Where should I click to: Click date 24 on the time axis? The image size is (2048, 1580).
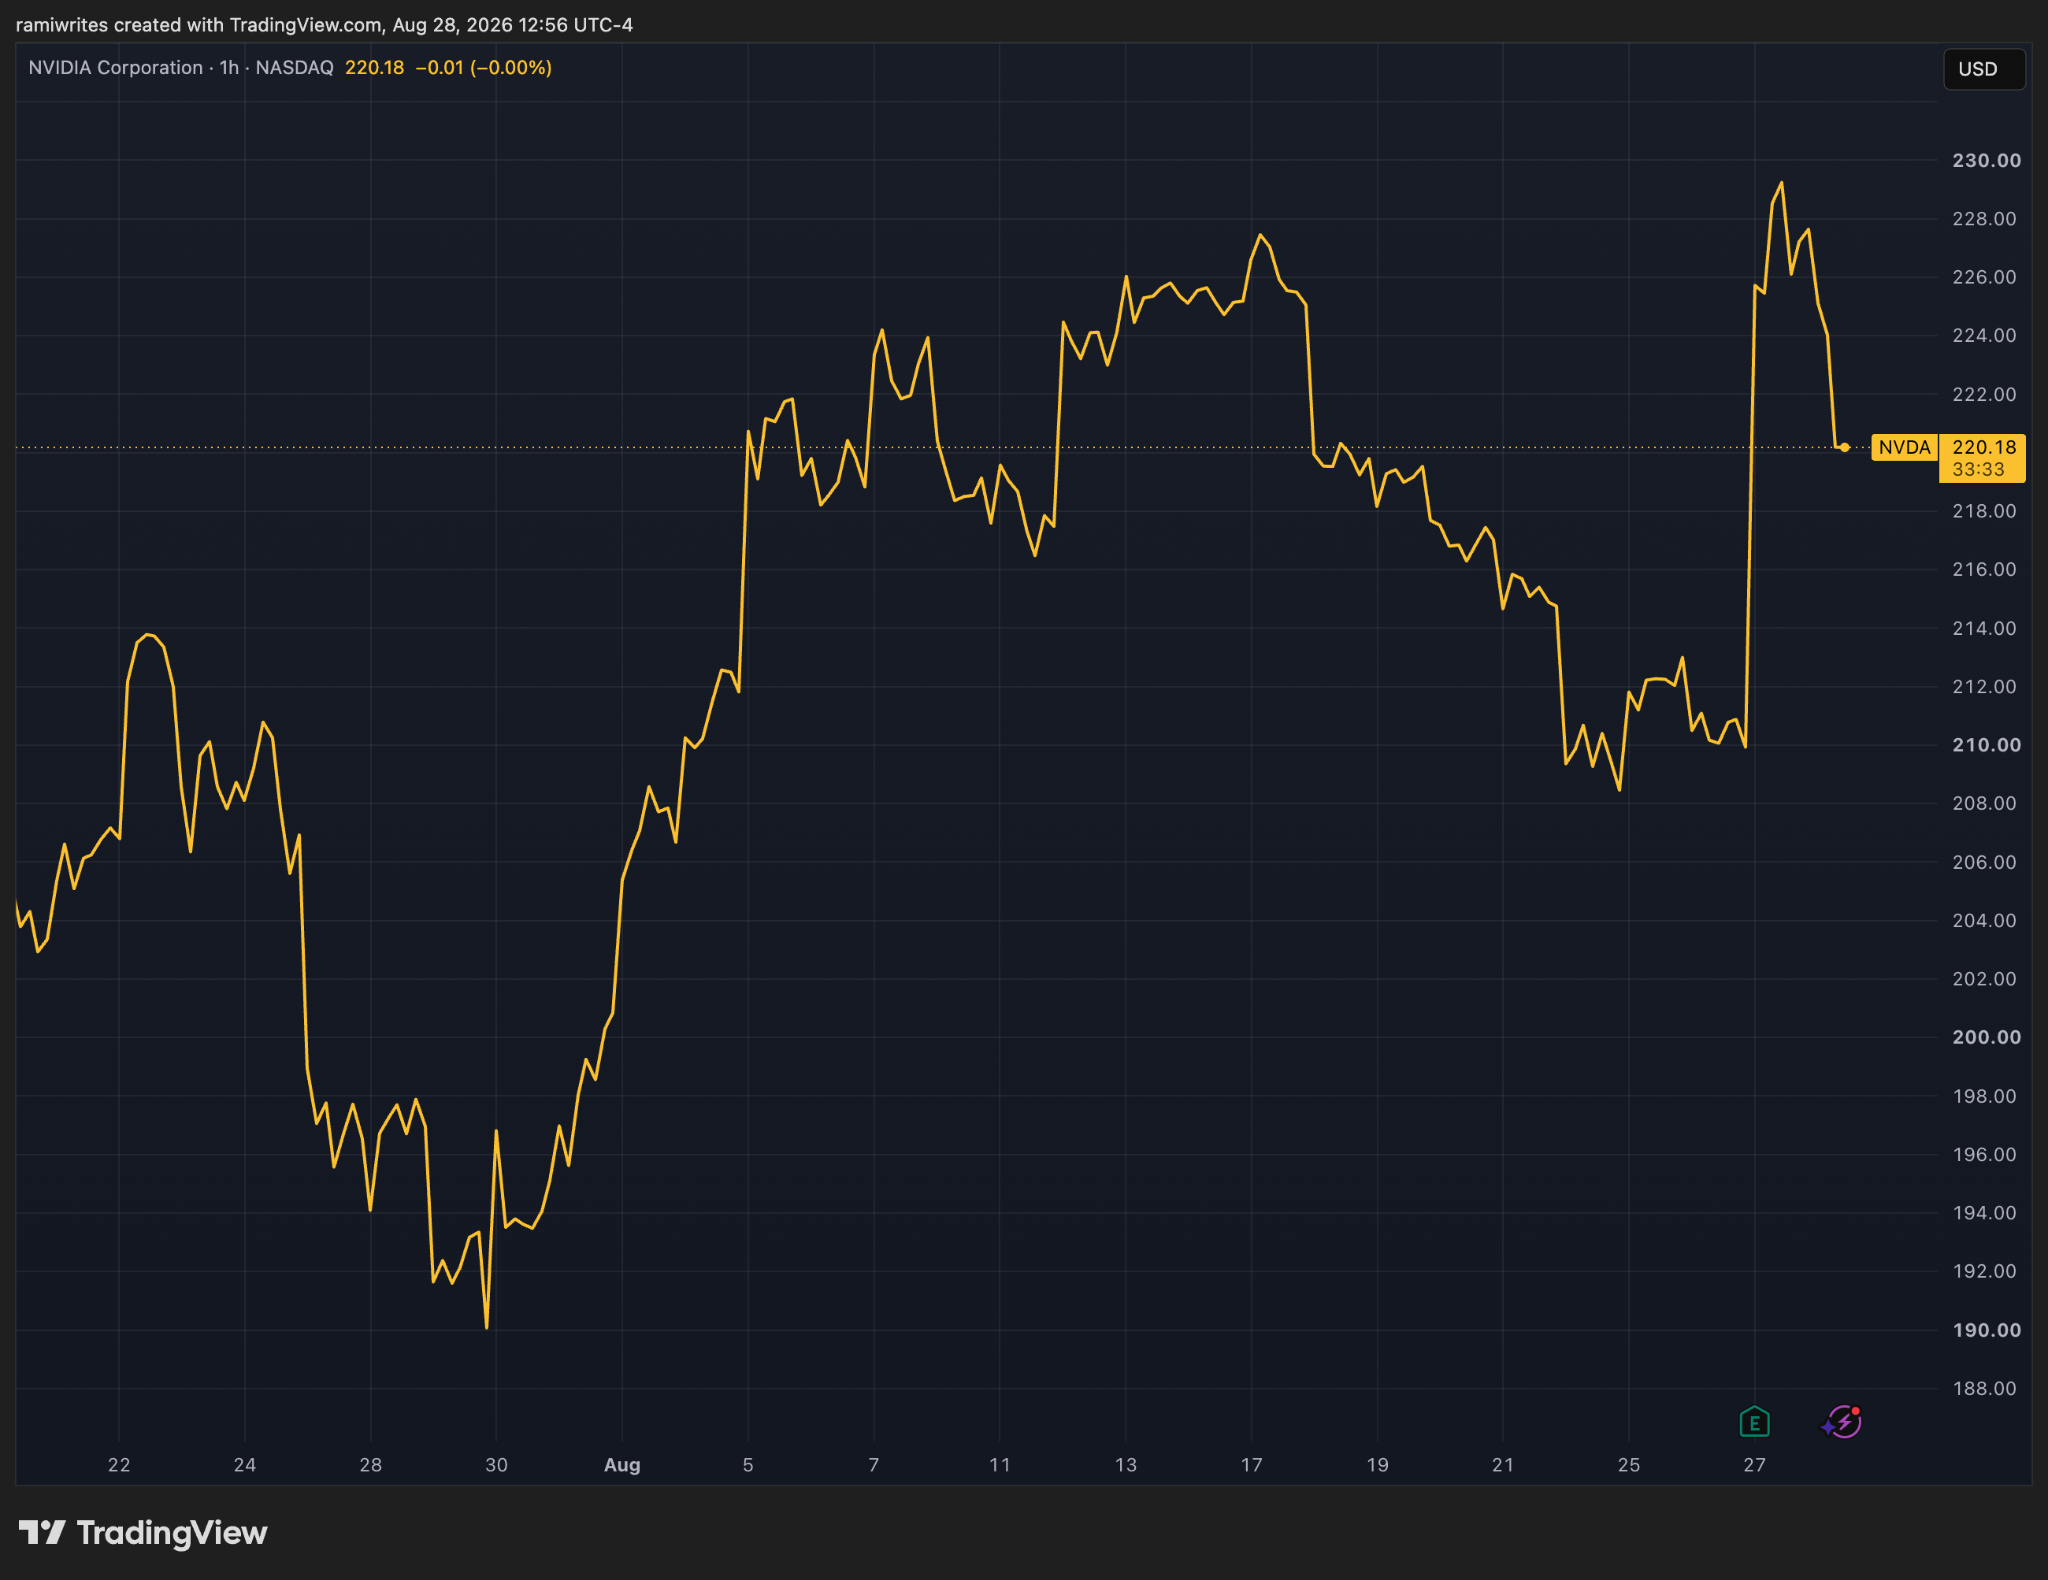tap(245, 1465)
